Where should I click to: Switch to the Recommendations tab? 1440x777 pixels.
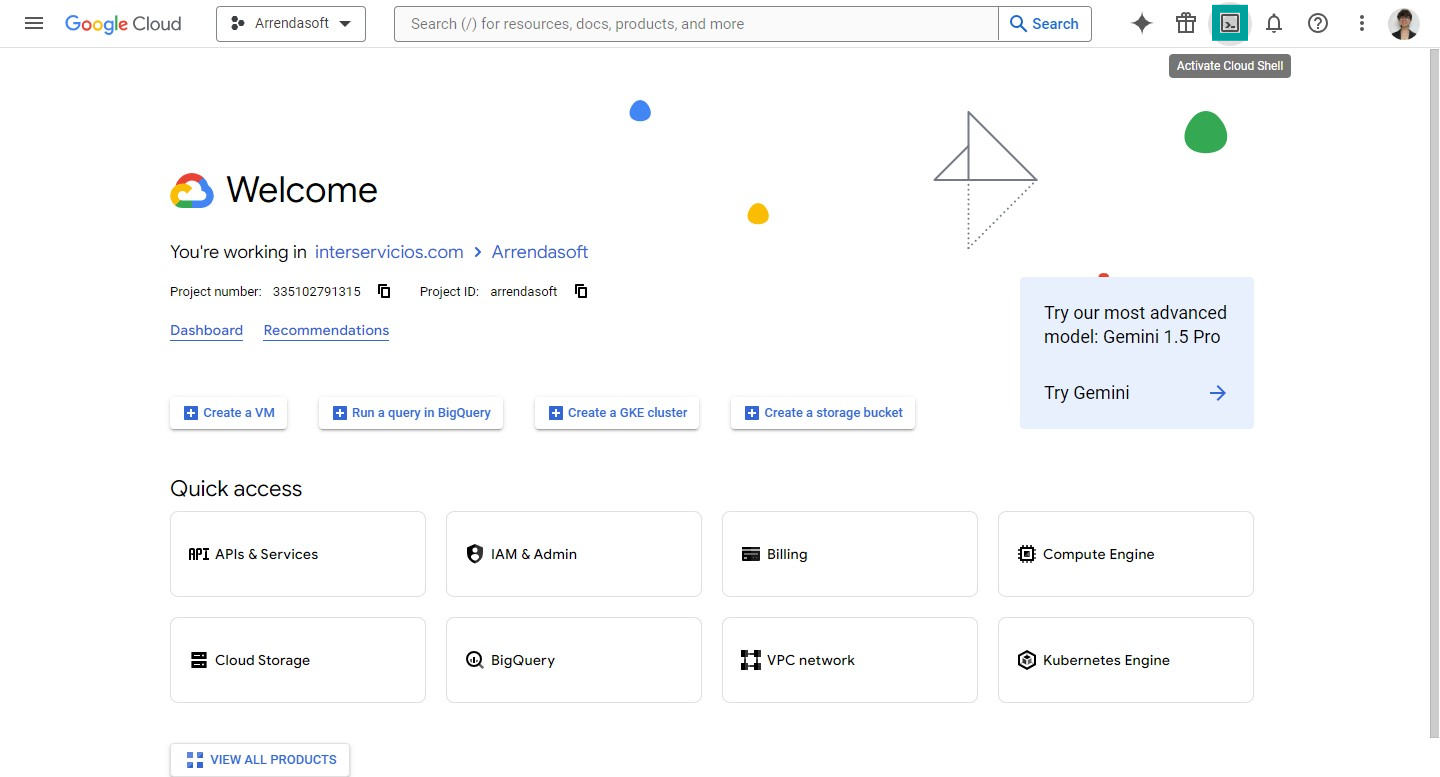(326, 331)
